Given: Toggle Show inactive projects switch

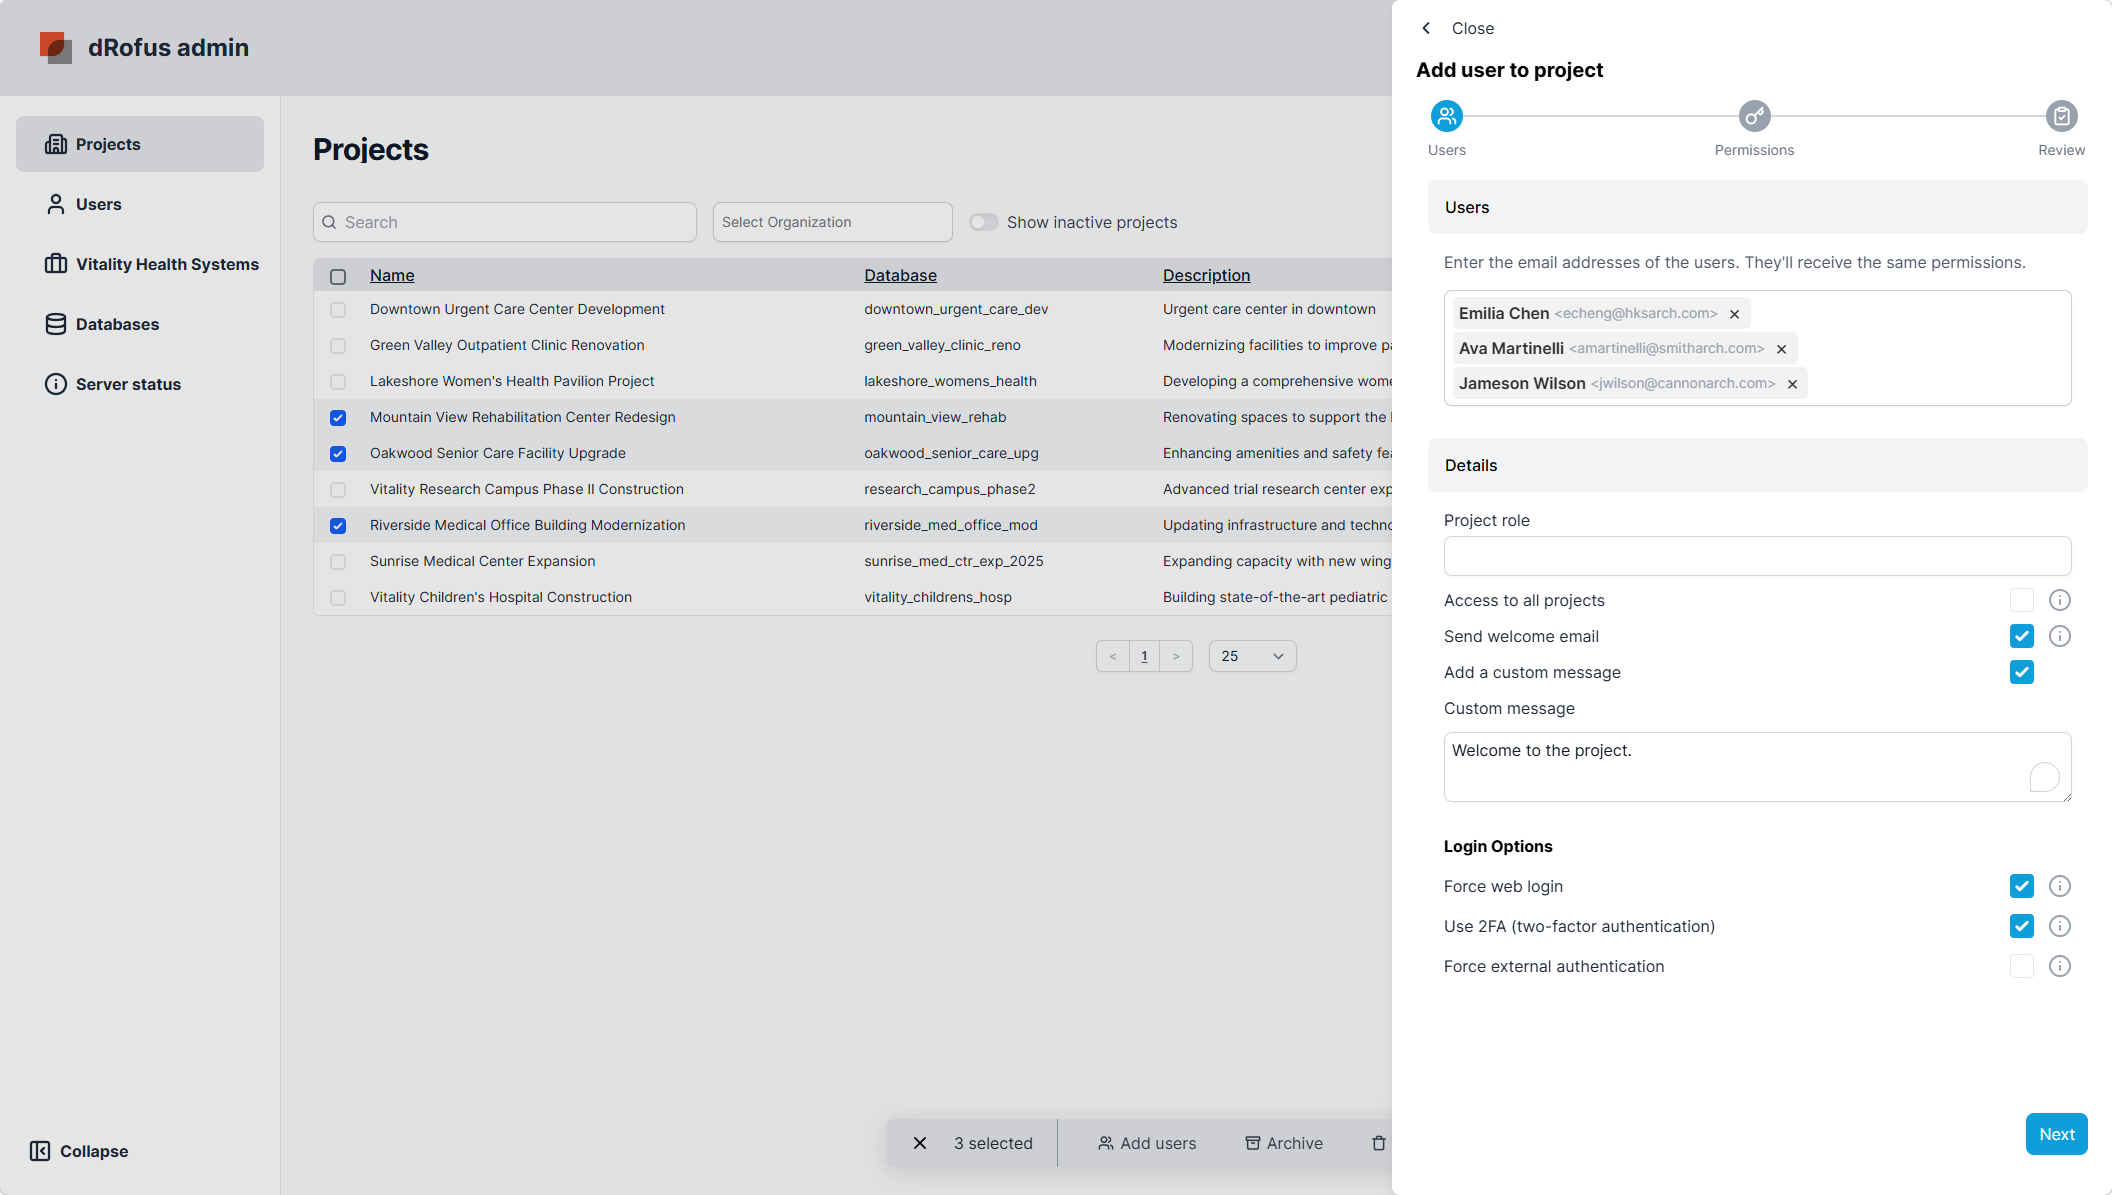Looking at the screenshot, I should coord(984,222).
